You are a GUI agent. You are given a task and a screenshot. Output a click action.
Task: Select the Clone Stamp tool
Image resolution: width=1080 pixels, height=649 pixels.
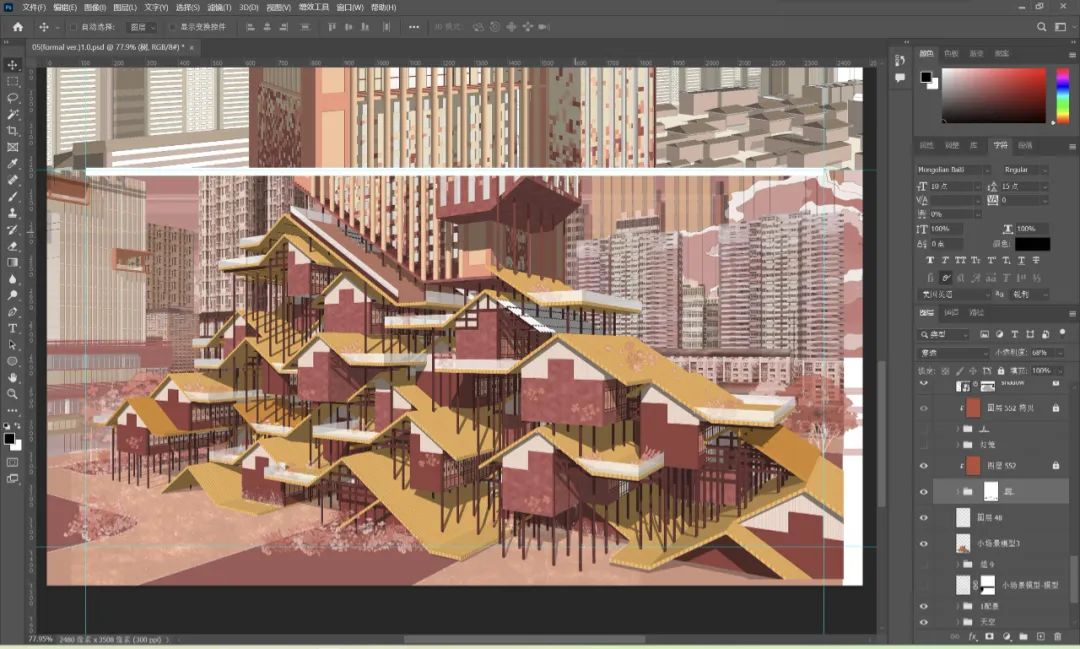pos(12,214)
